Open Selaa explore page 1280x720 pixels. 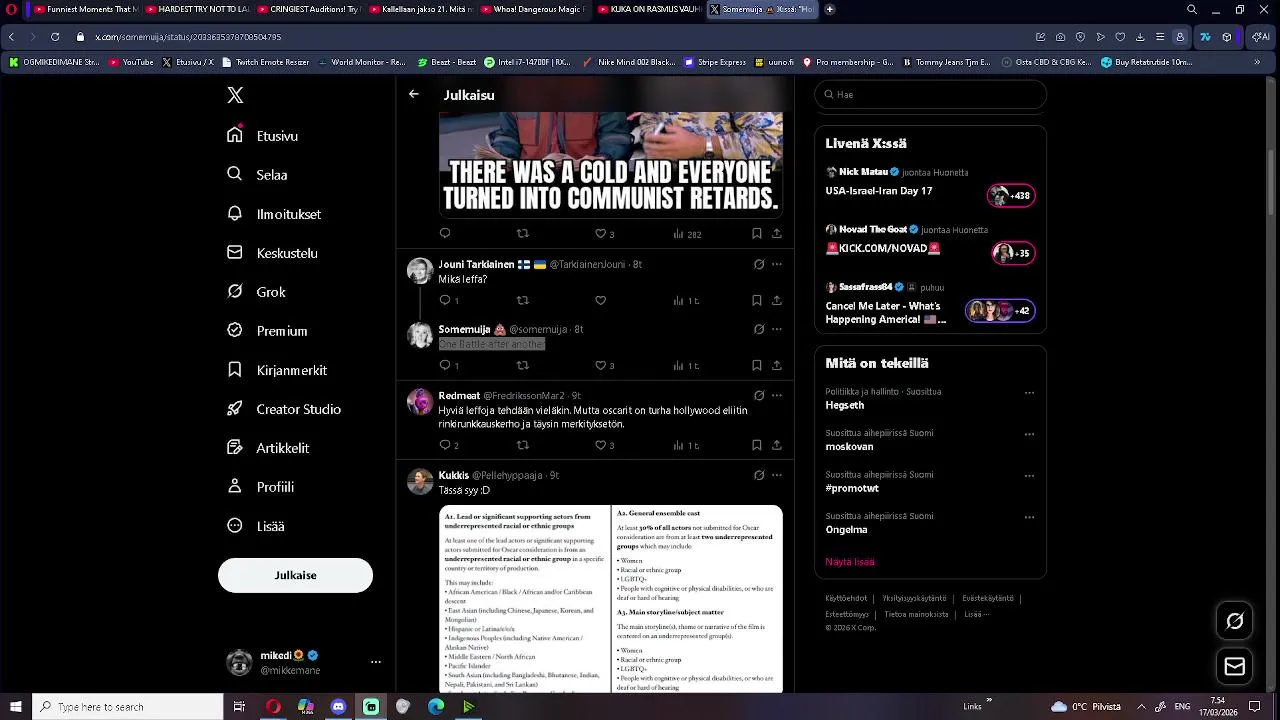click(x=257, y=174)
